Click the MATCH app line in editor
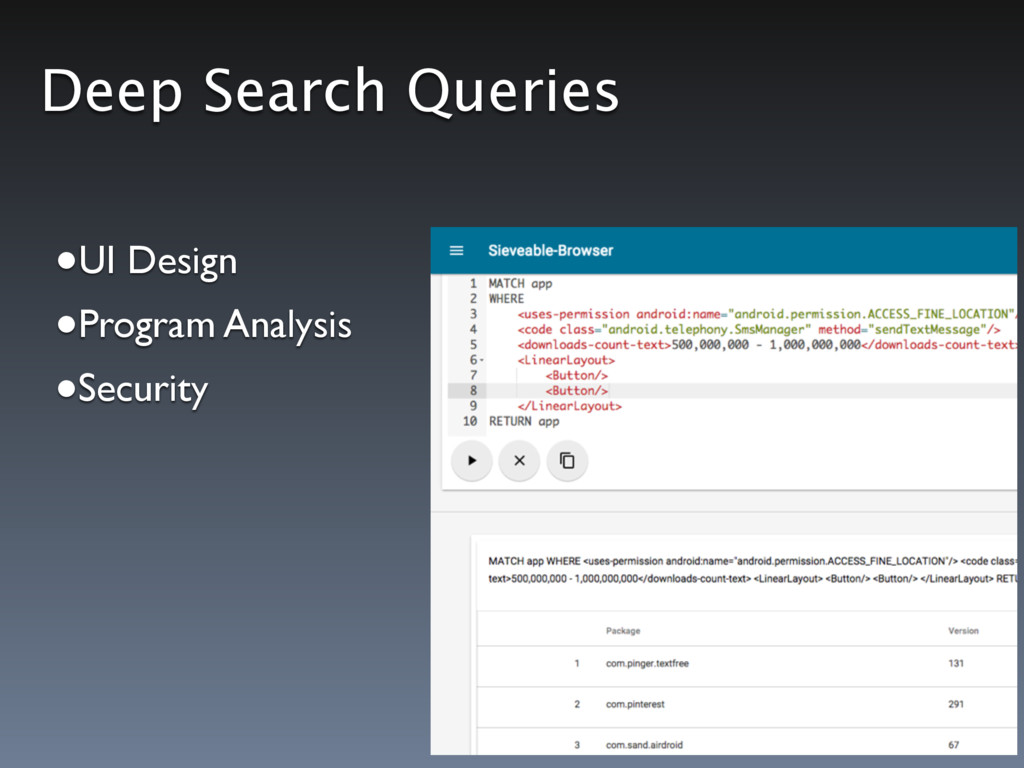Image resolution: width=1024 pixels, height=768 pixels. tap(520, 283)
